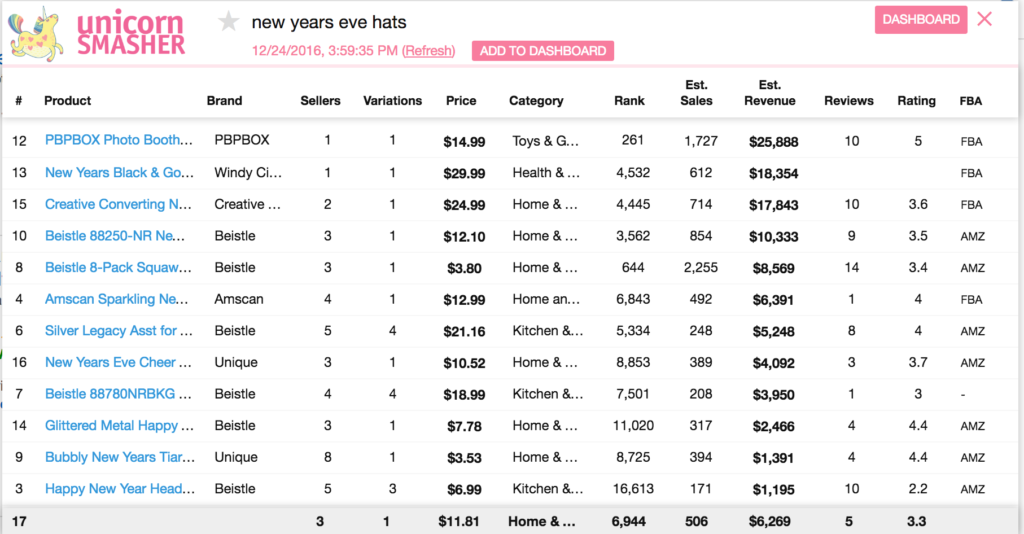
Task: Sort by Sellers column header
Action: 320,101
